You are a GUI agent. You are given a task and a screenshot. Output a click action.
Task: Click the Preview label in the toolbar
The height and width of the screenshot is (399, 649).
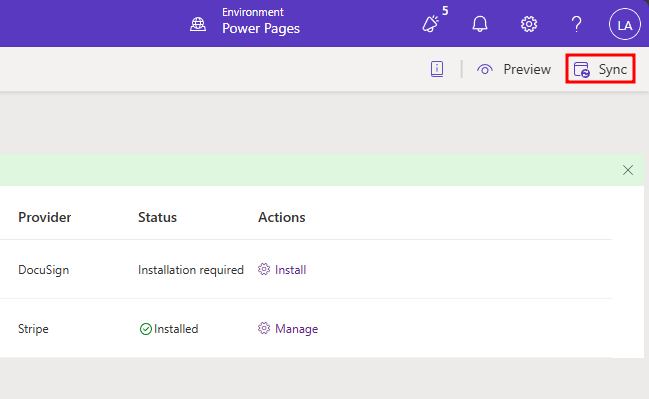pos(527,69)
